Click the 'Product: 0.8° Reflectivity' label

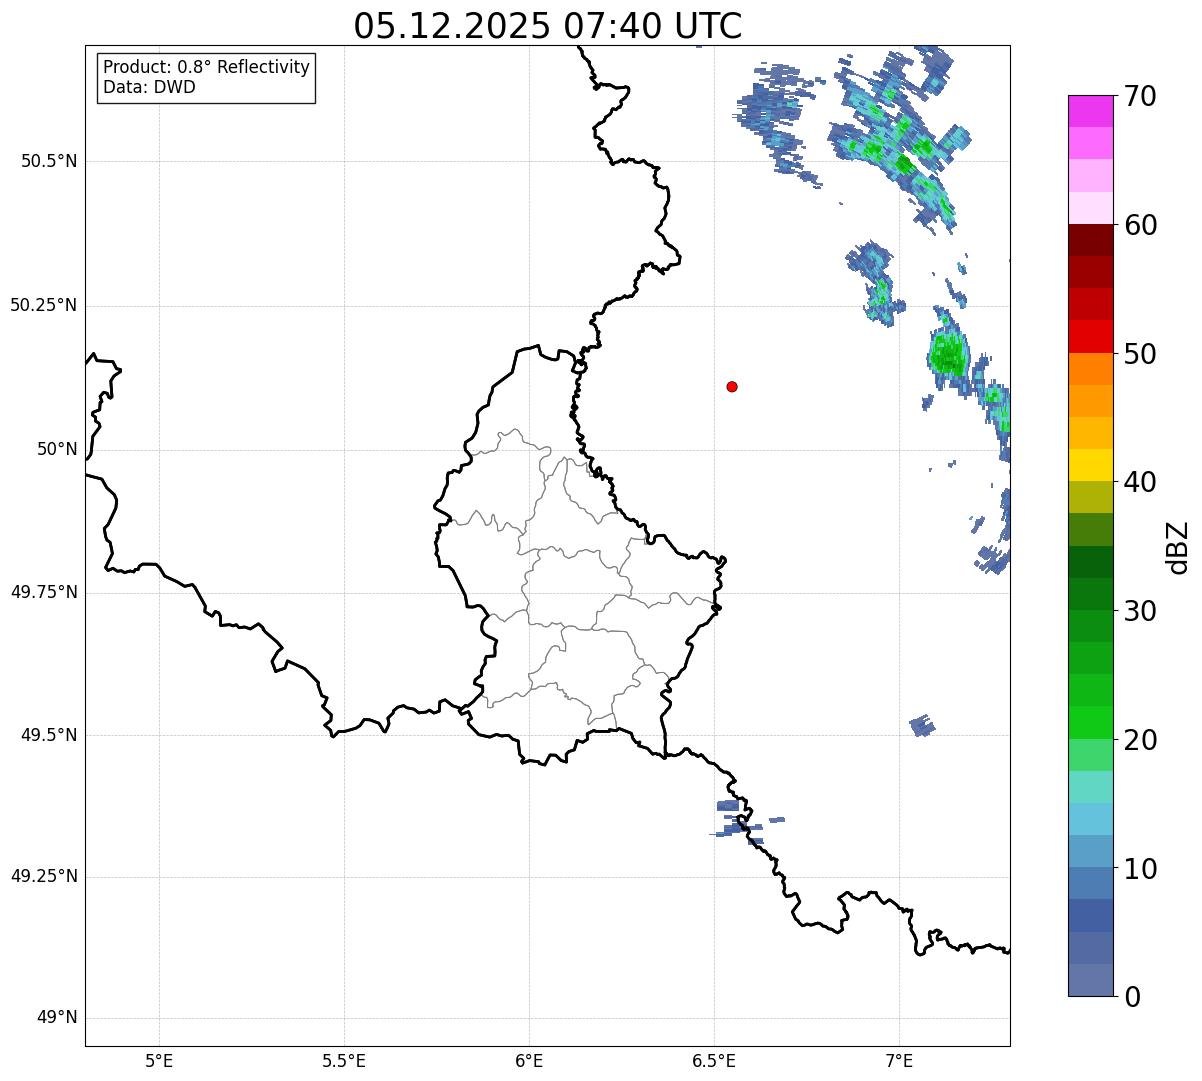coord(207,67)
